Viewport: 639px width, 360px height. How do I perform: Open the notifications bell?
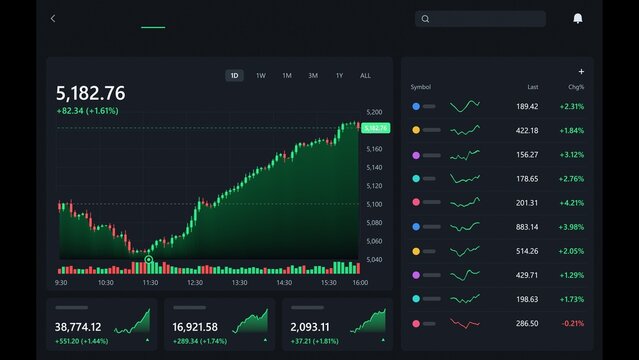578,18
